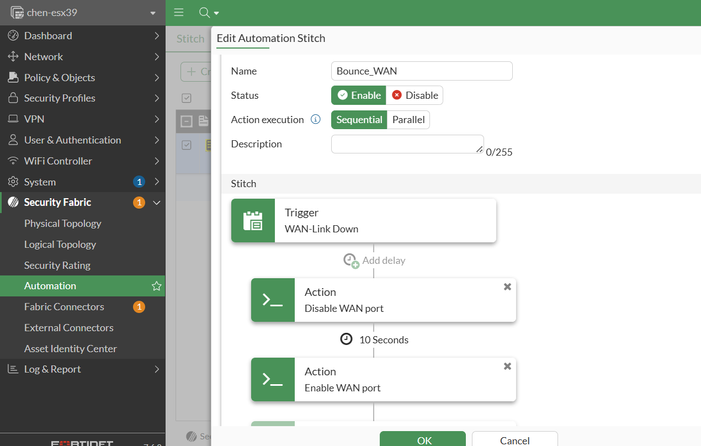
Task: Expand the Policy & Objects menu
Action: coord(82,78)
